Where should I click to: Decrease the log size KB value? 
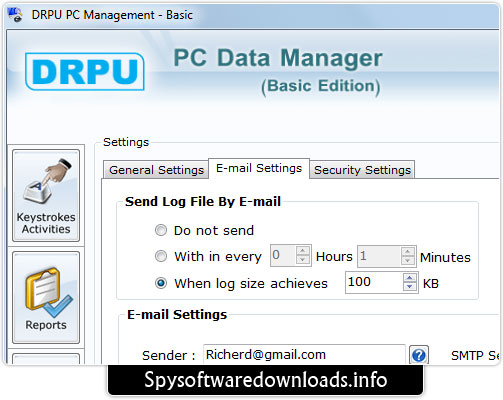tap(410, 287)
